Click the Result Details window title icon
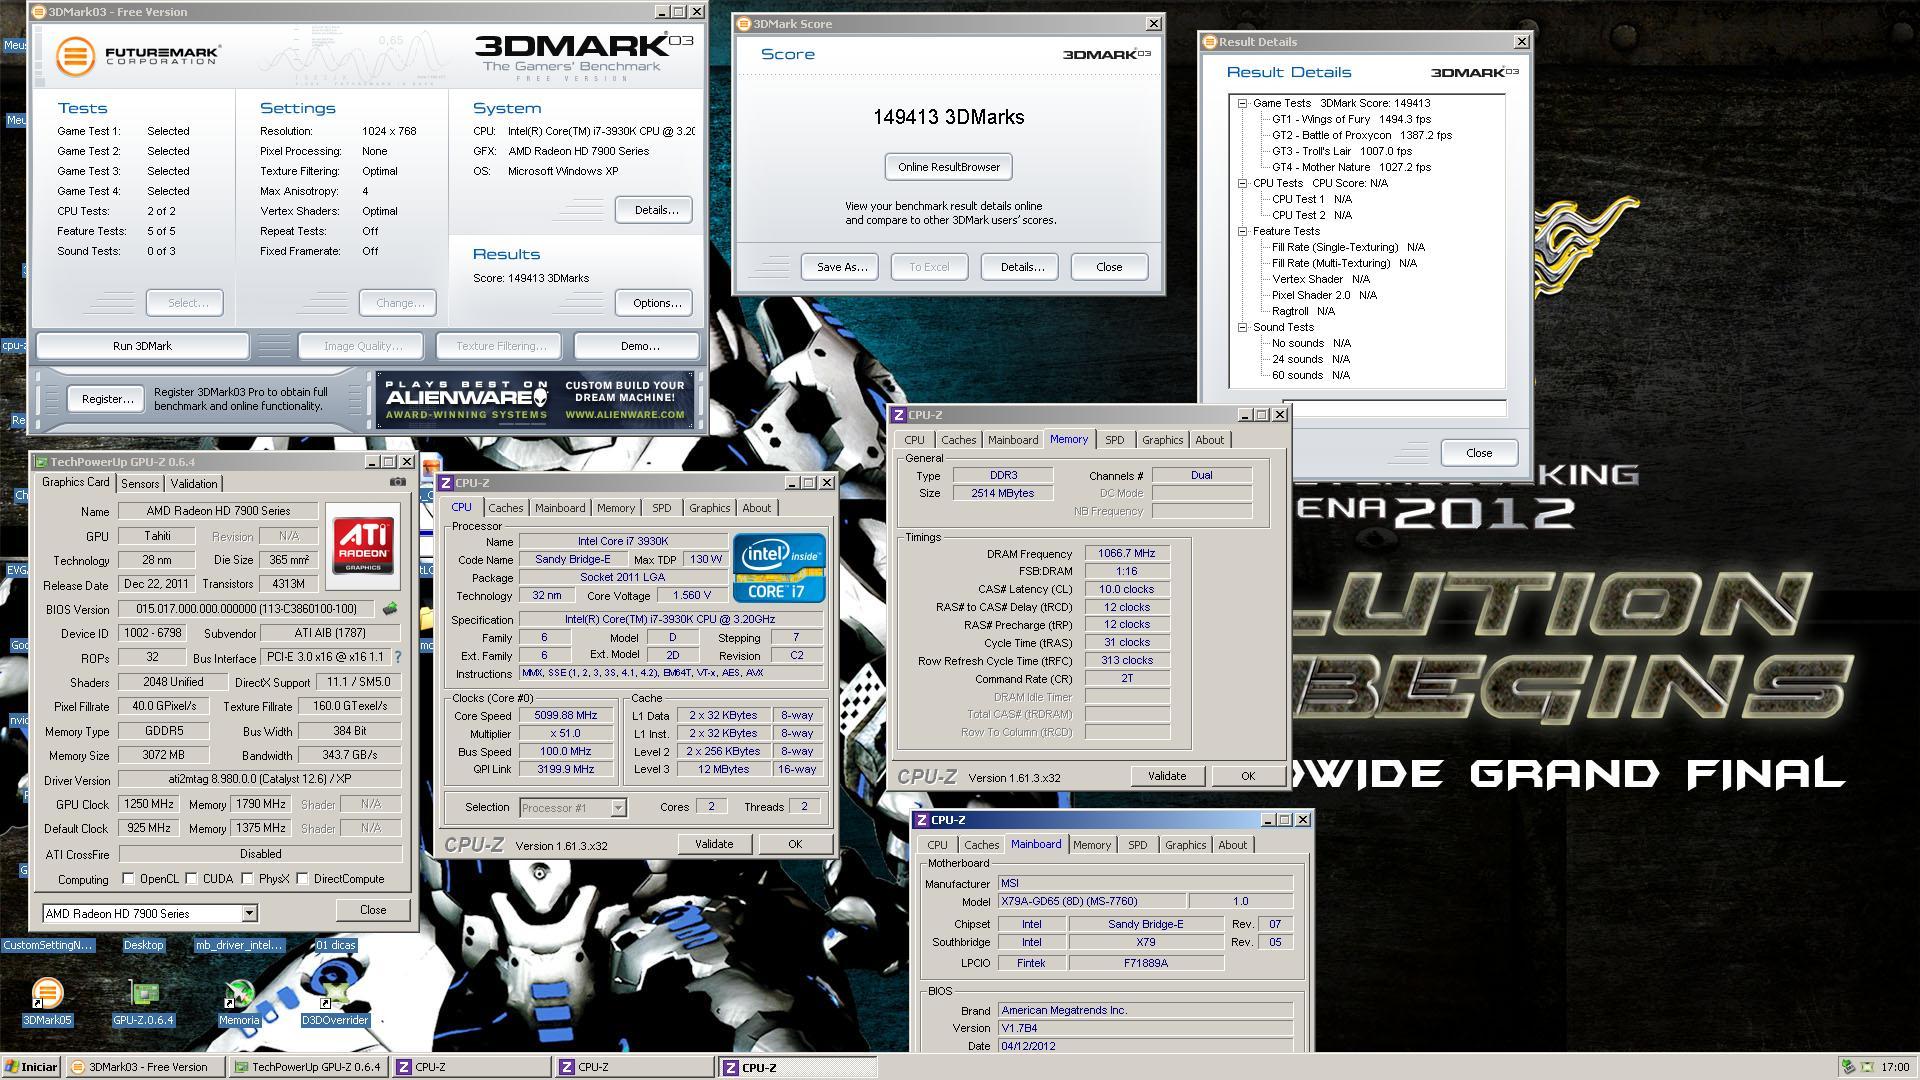Image resolution: width=1920 pixels, height=1080 pixels. (x=1209, y=42)
